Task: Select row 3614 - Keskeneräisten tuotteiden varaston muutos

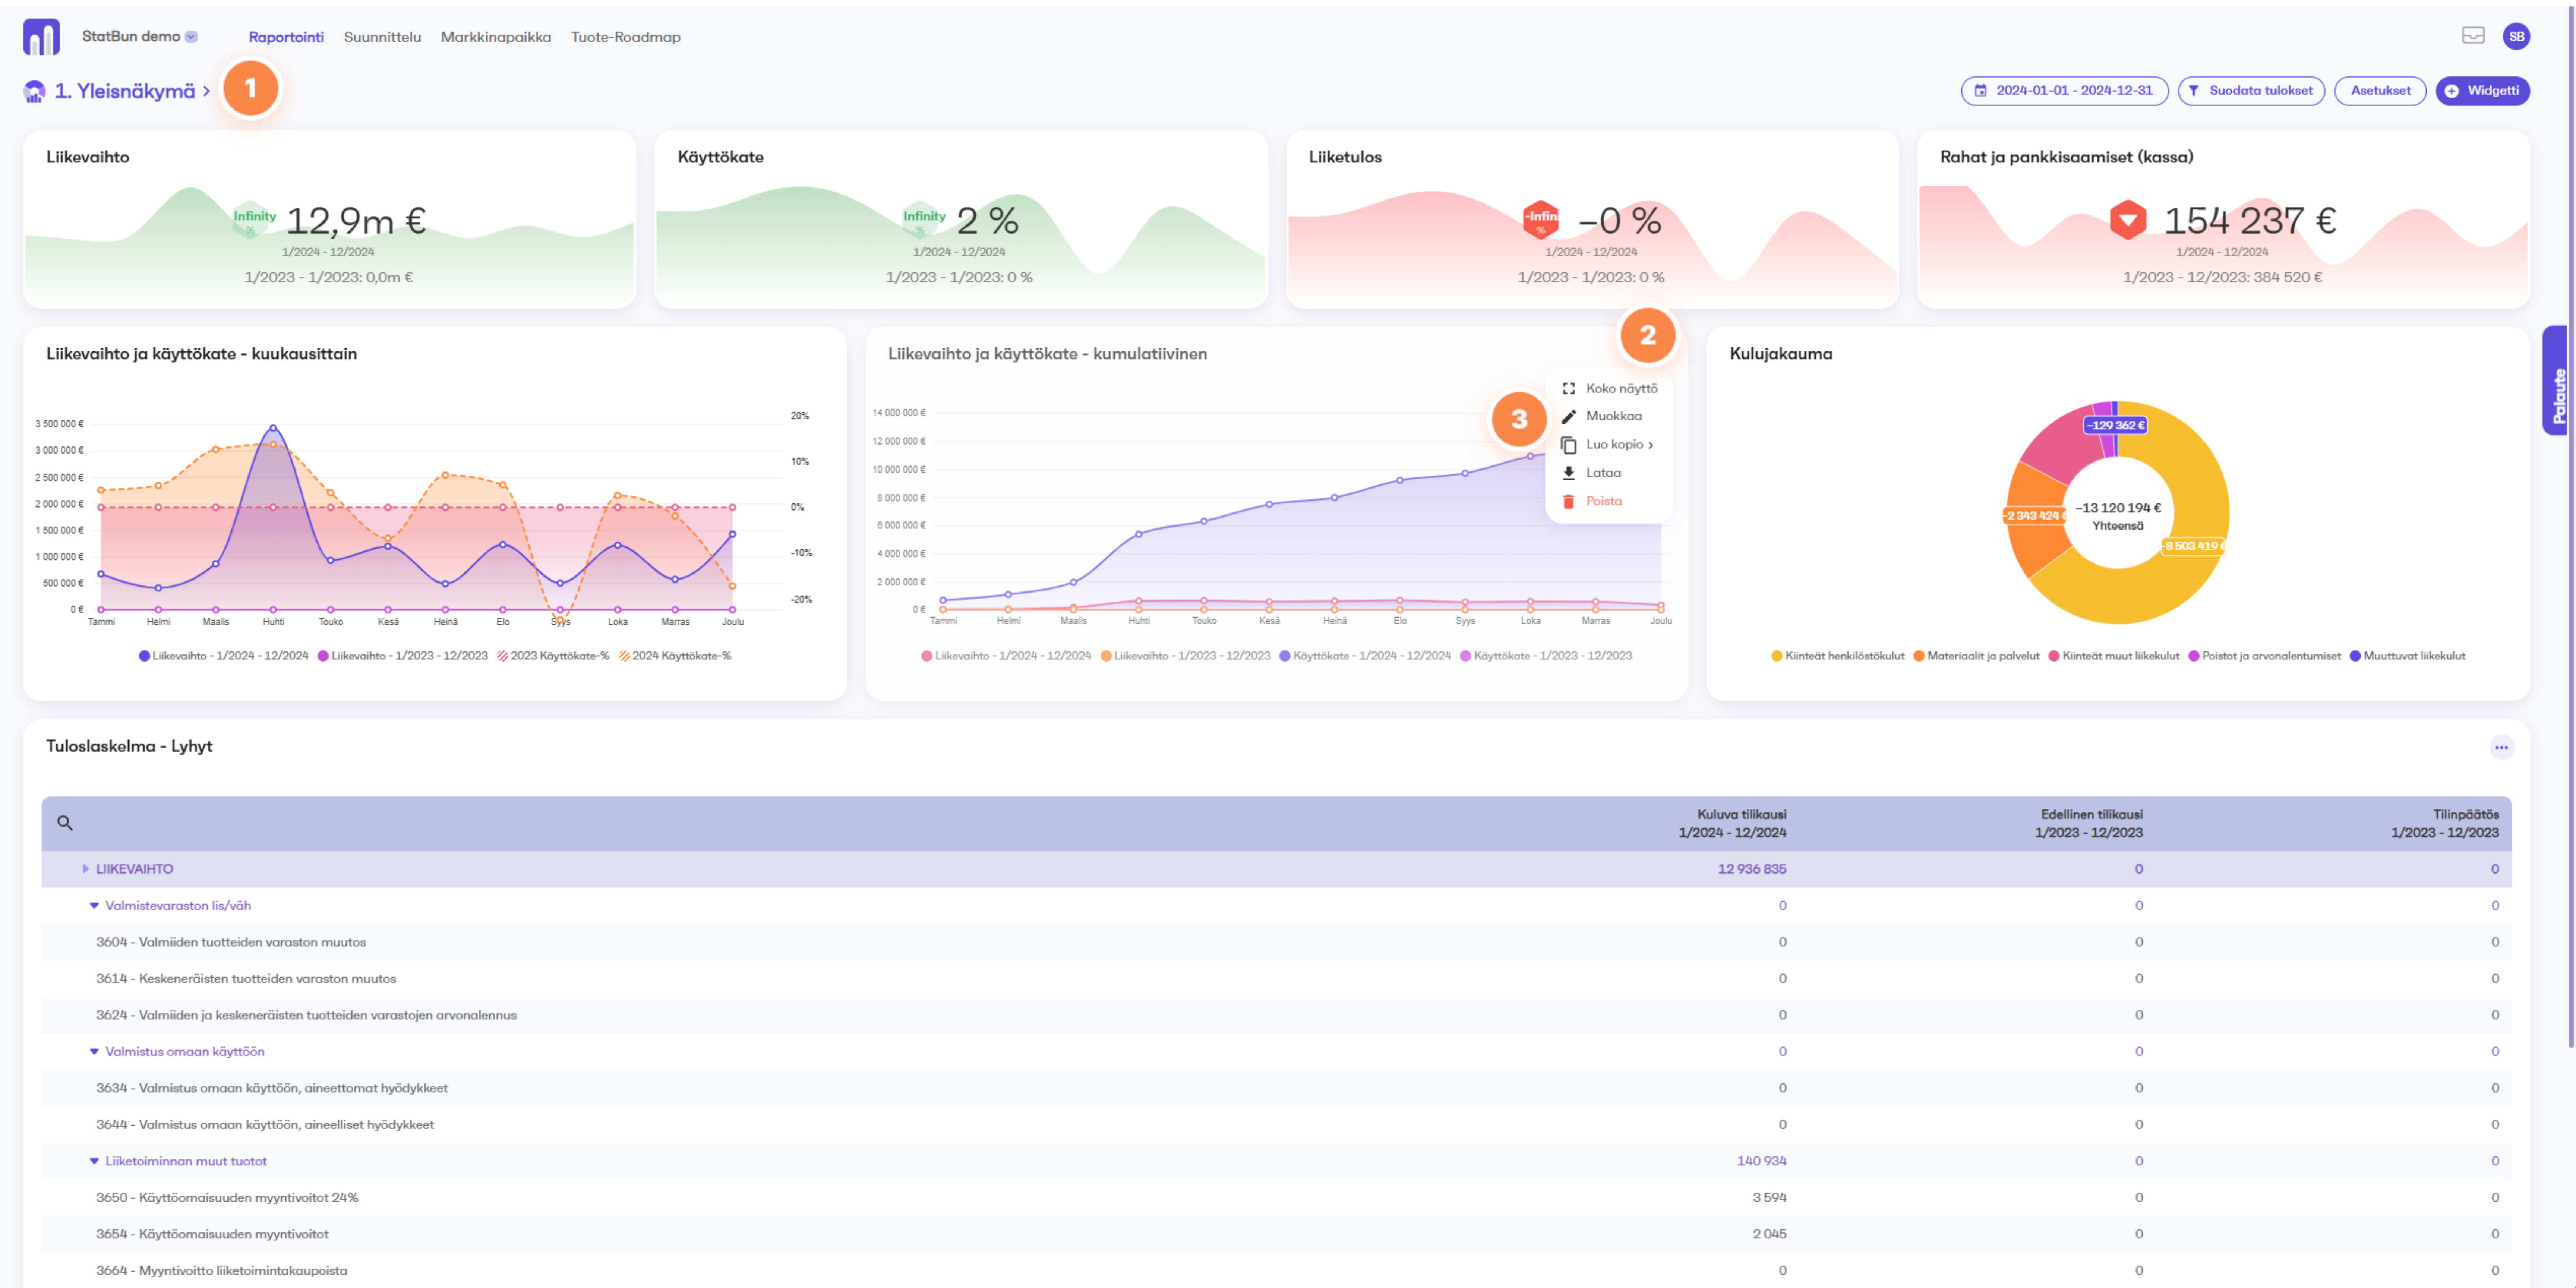Action: point(1276,979)
